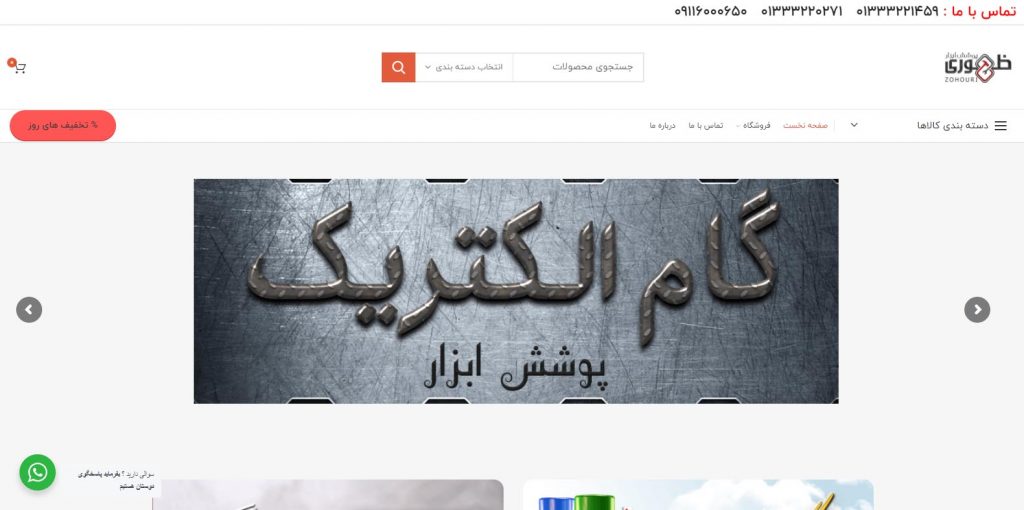Screen dimensions: 1024x510
Task: Go to previous slide arrow
Action: [29, 310]
